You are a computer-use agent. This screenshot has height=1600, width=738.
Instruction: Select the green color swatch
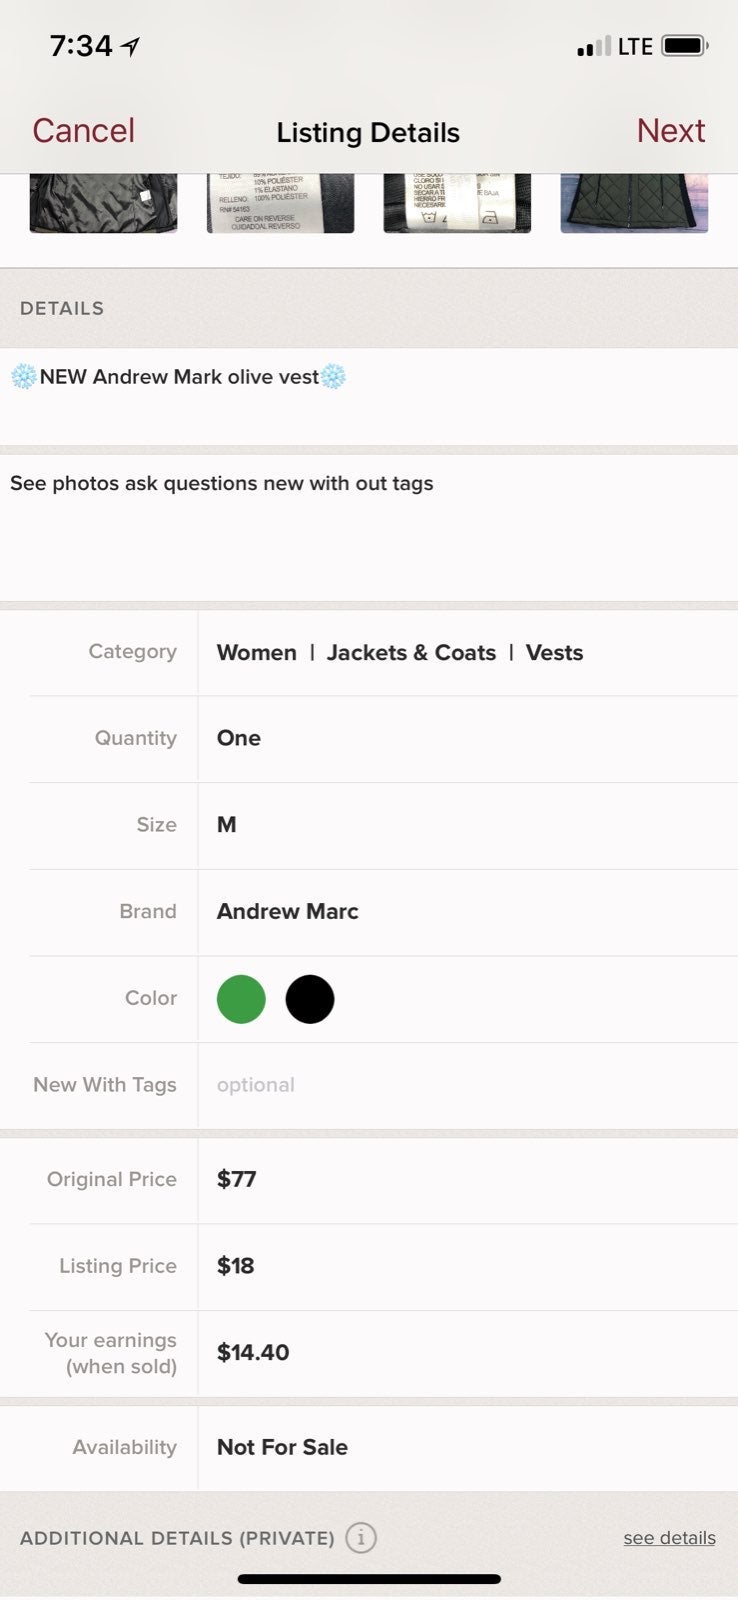[241, 999]
